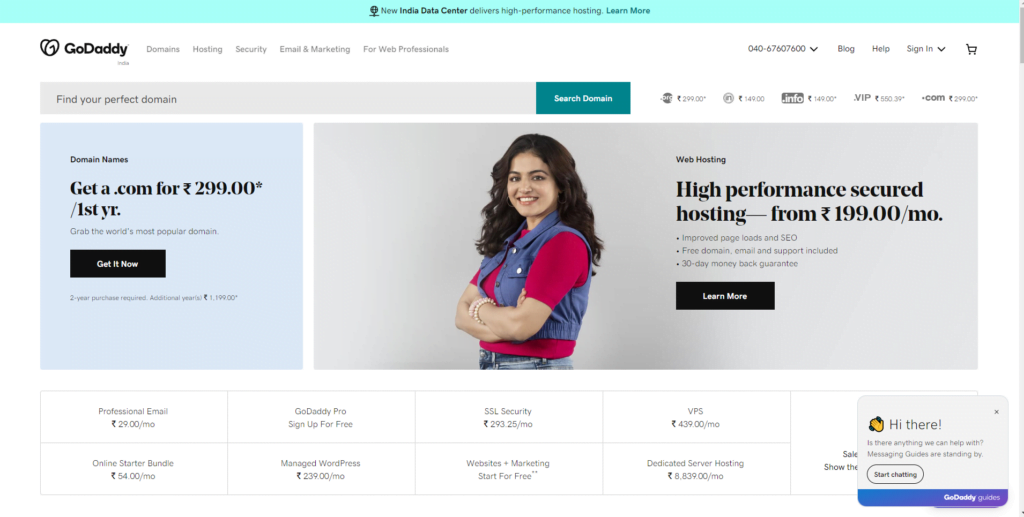This screenshot has height=517, width=1024.
Task: Open the Hosting menu
Action: (207, 49)
